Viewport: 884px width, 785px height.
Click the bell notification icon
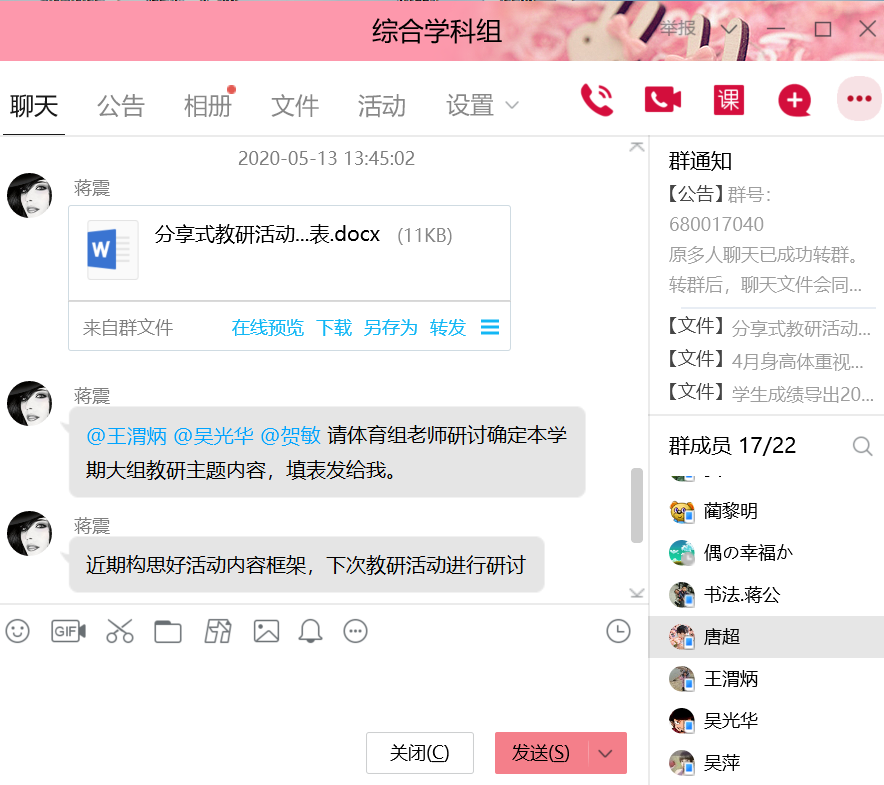pyautogui.click(x=310, y=631)
